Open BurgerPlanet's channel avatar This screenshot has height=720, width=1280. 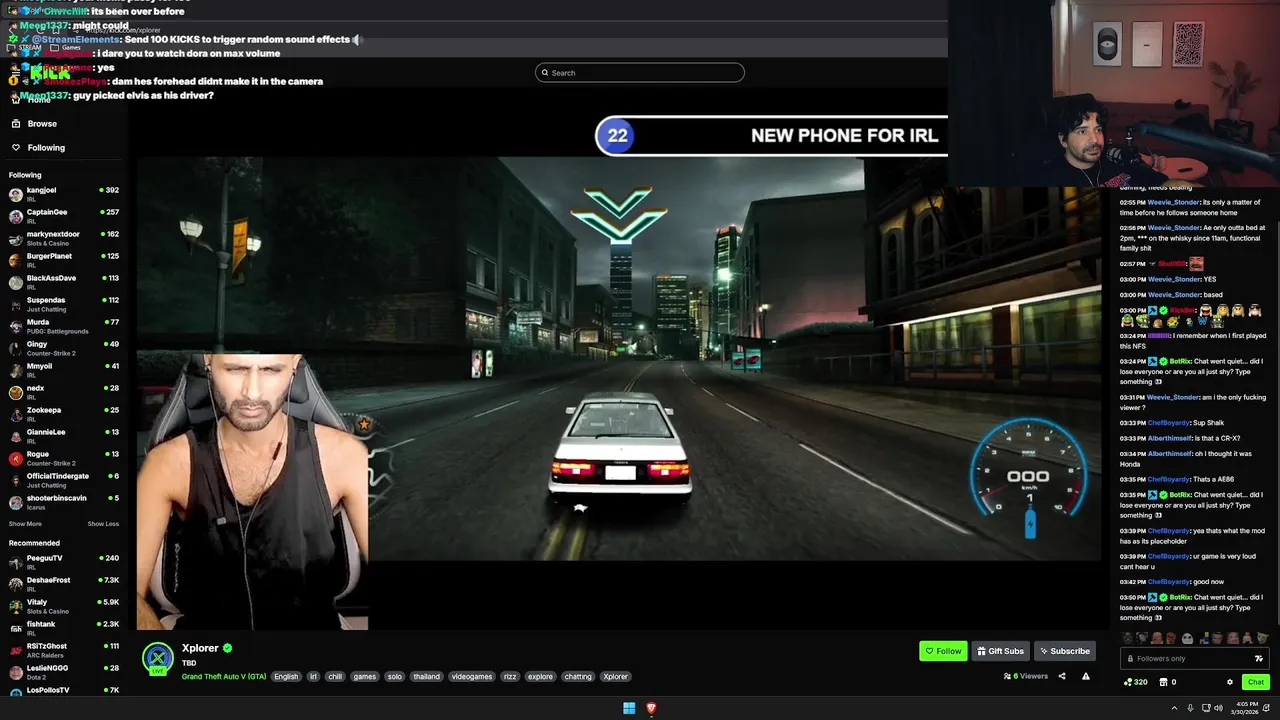point(16,260)
